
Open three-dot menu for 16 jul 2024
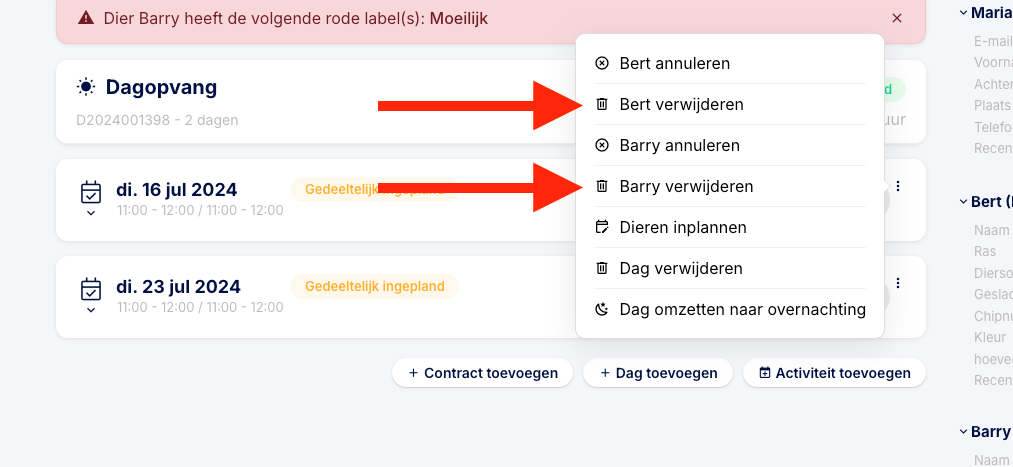click(898, 186)
